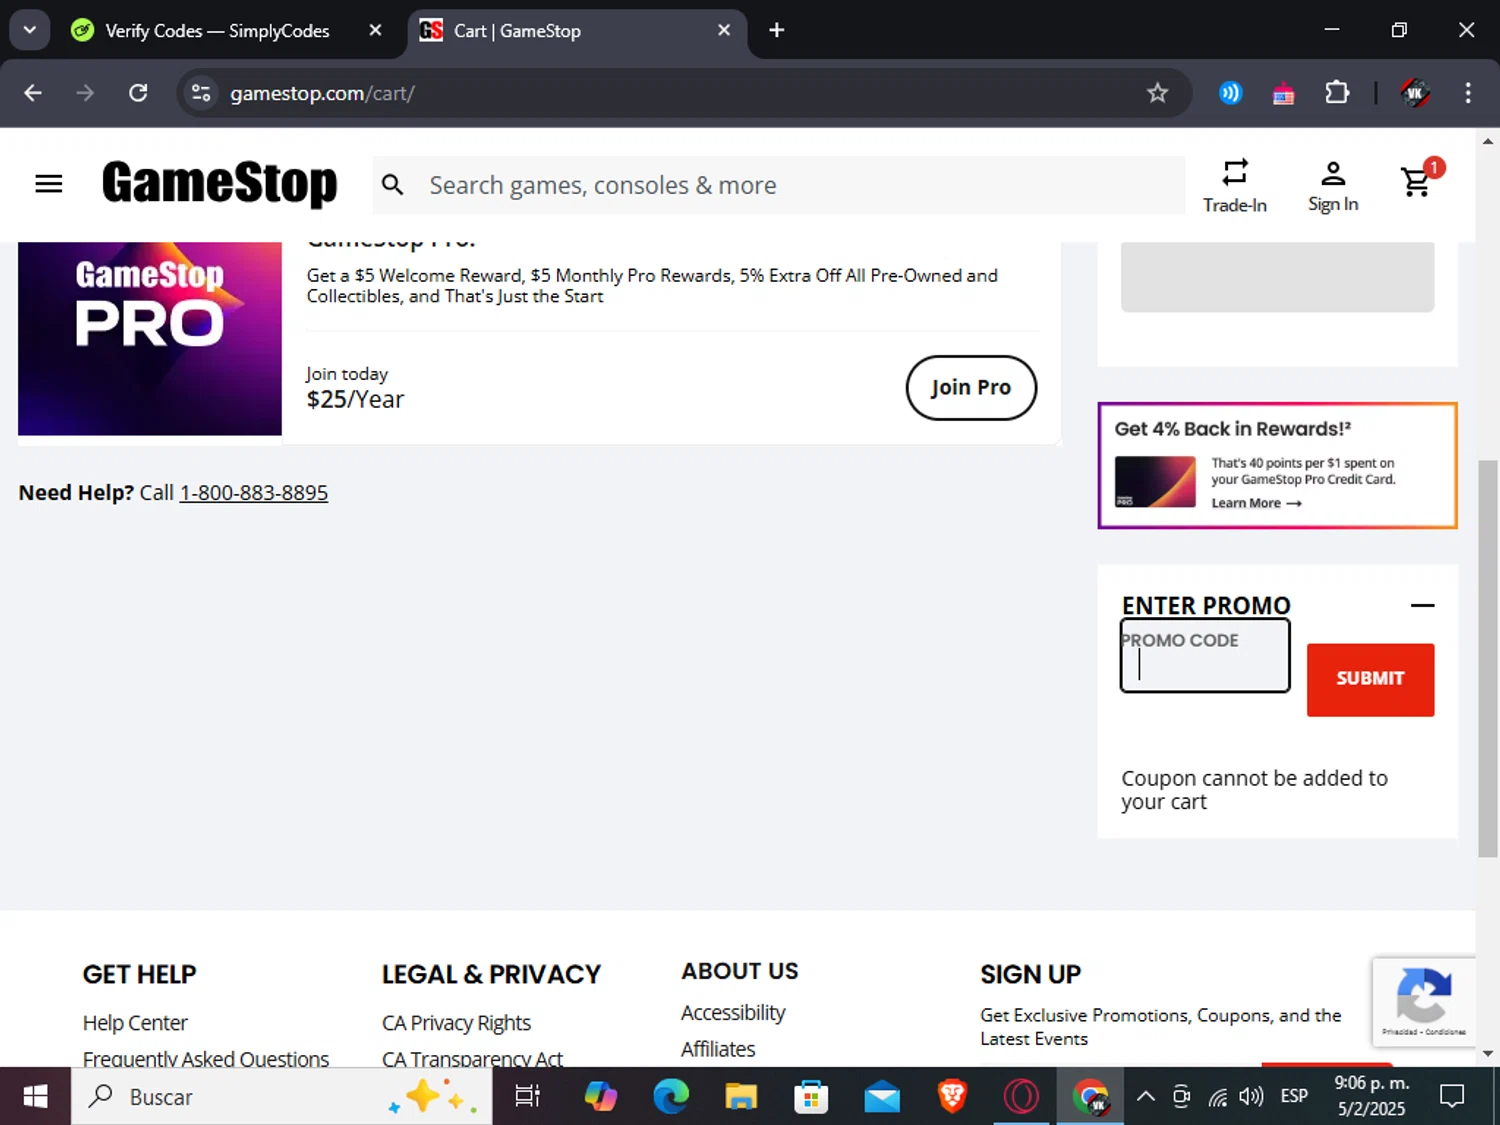Image resolution: width=1500 pixels, height=1125 pixels.
Task: Open the Windows Start menu
Action: [x=35, y=1097]
